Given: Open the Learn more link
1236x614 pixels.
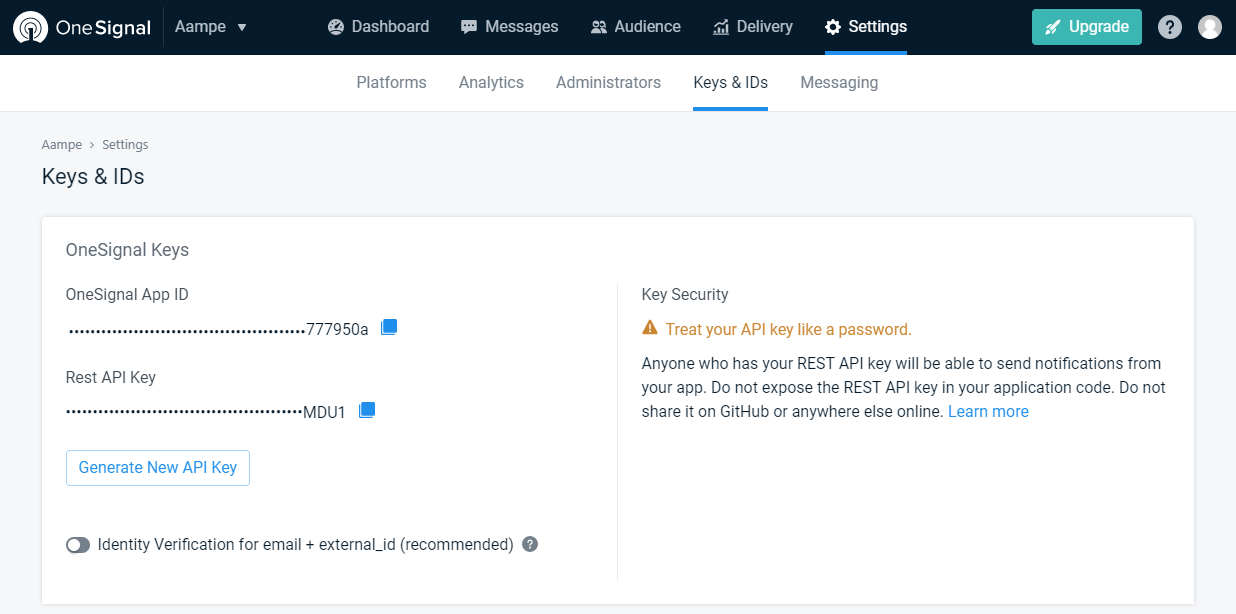Looking at the screenshot, I should (x=988, y=412).
